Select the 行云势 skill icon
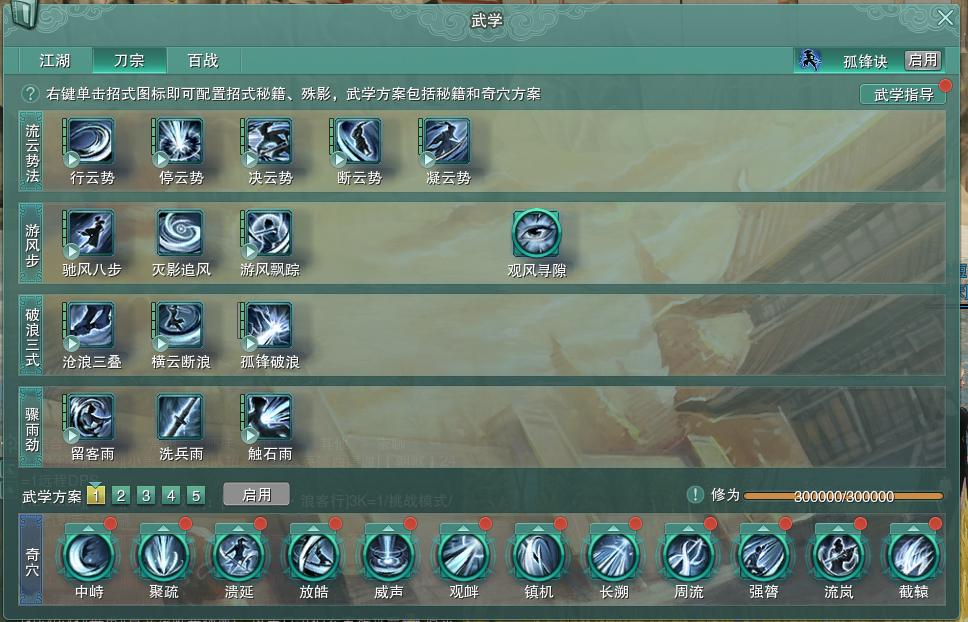Screen dimensions: 968x622 pyautogui.click(x=91, y=142)
